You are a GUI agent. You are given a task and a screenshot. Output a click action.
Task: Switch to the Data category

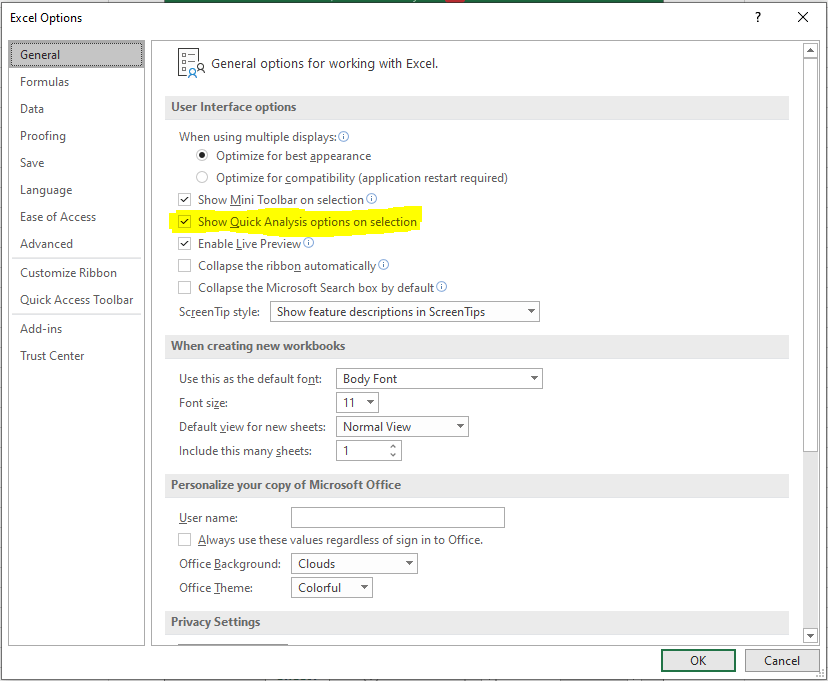click(77, 109)
